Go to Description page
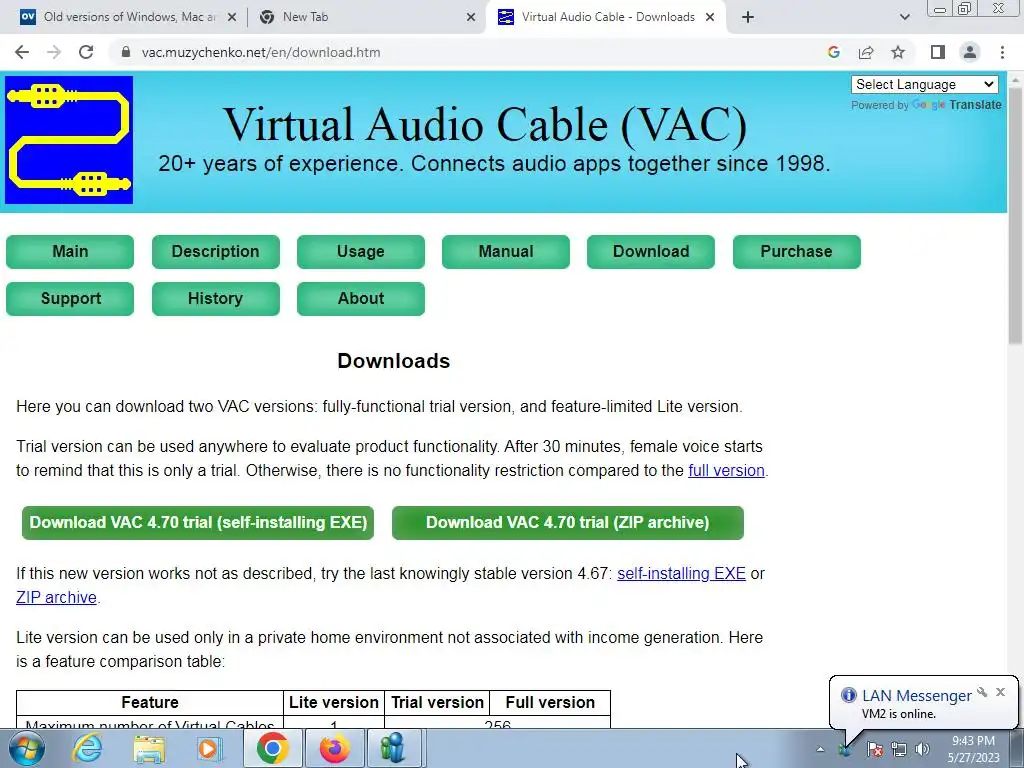The width and height of the screenshot is (1024, 768). tap(216, 251)
